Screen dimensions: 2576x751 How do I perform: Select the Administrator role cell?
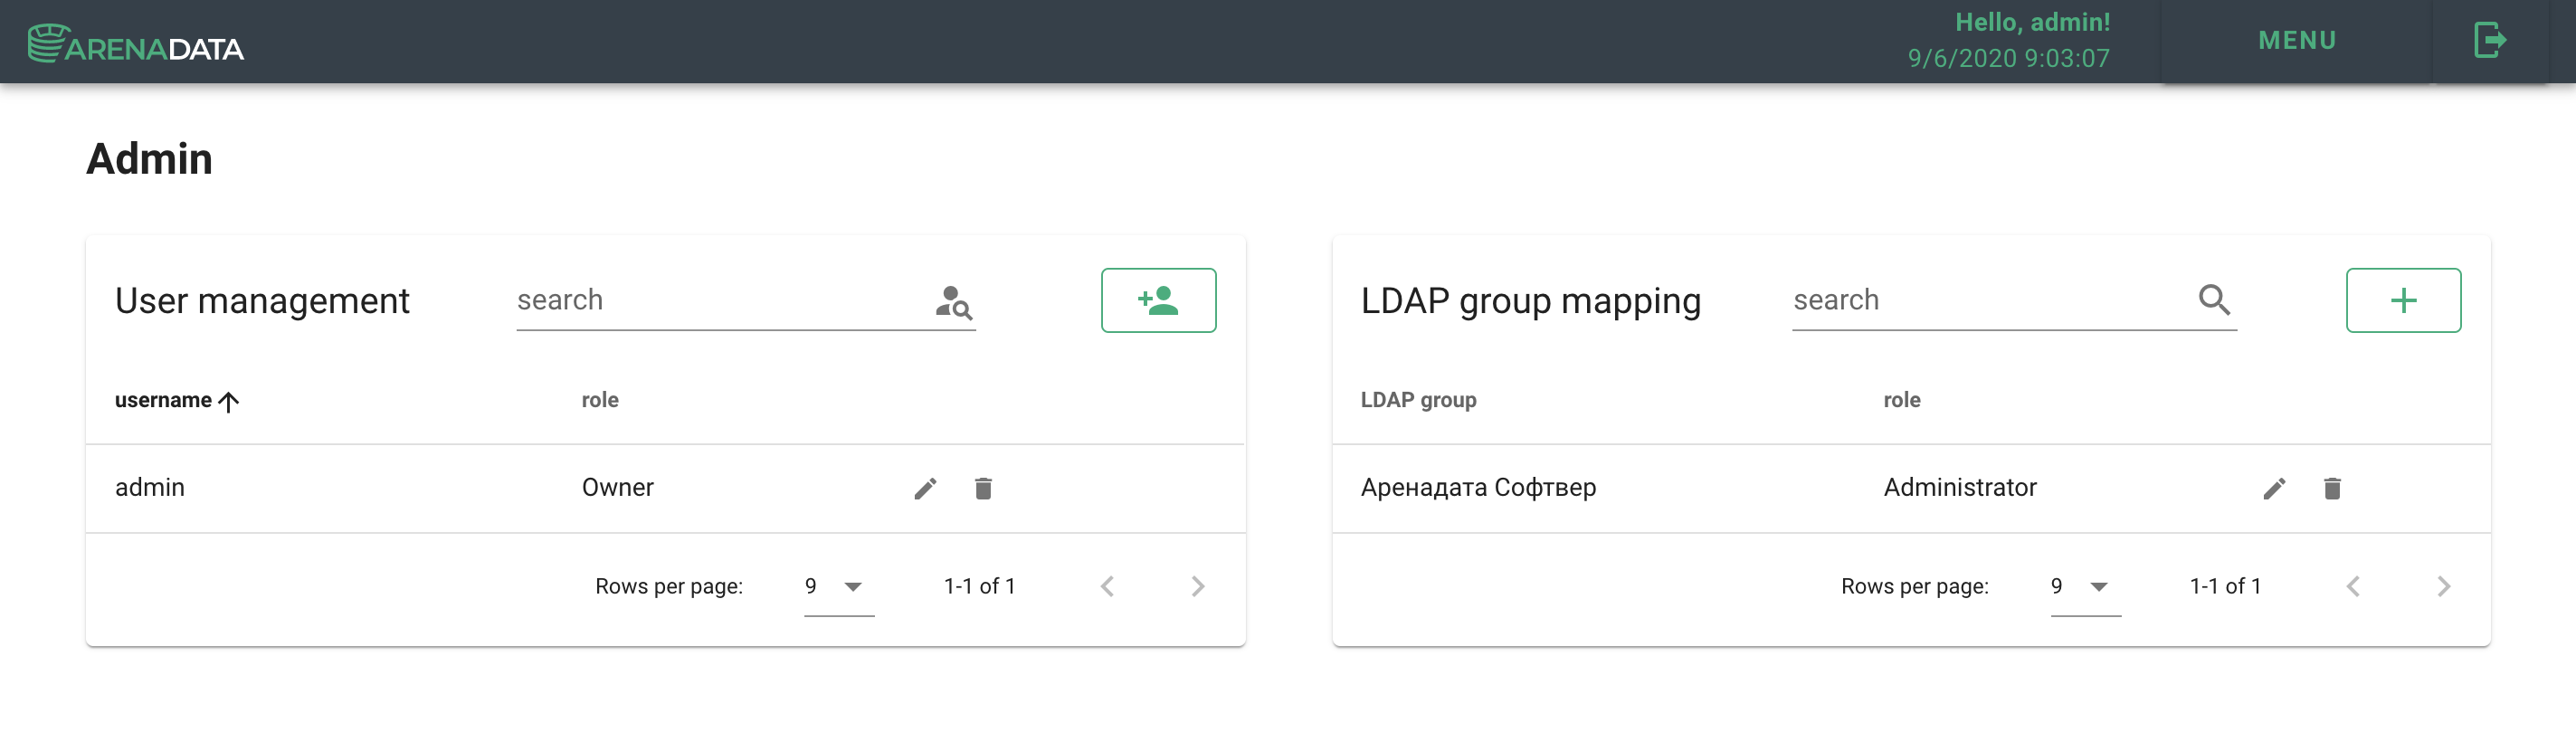[x=1960, y=488]
